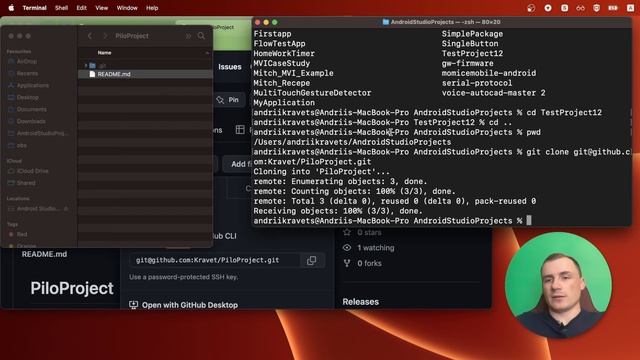
Task: Open the Help menu
Action: [152, 8]
